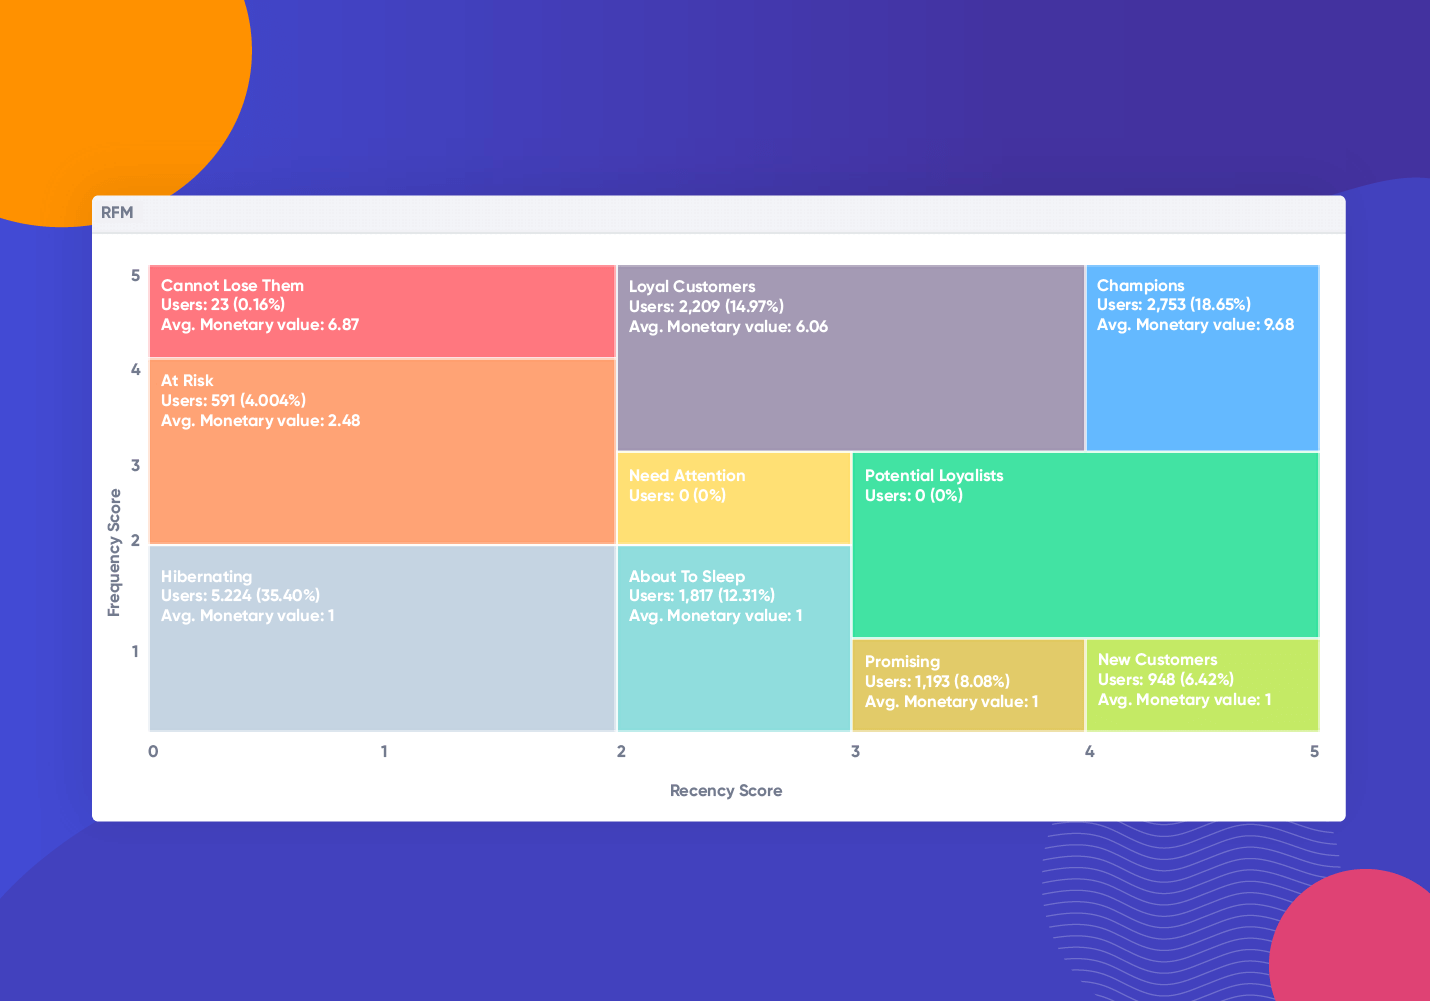Click 'Avg. Monetary value: 2.48' text

click(x=260, y=421)
